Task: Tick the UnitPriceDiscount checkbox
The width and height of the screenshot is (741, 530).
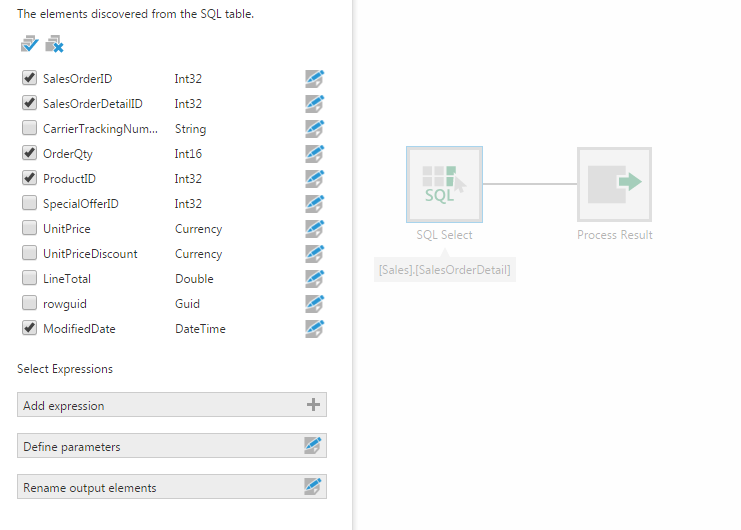Action: (x=29, y=253)
